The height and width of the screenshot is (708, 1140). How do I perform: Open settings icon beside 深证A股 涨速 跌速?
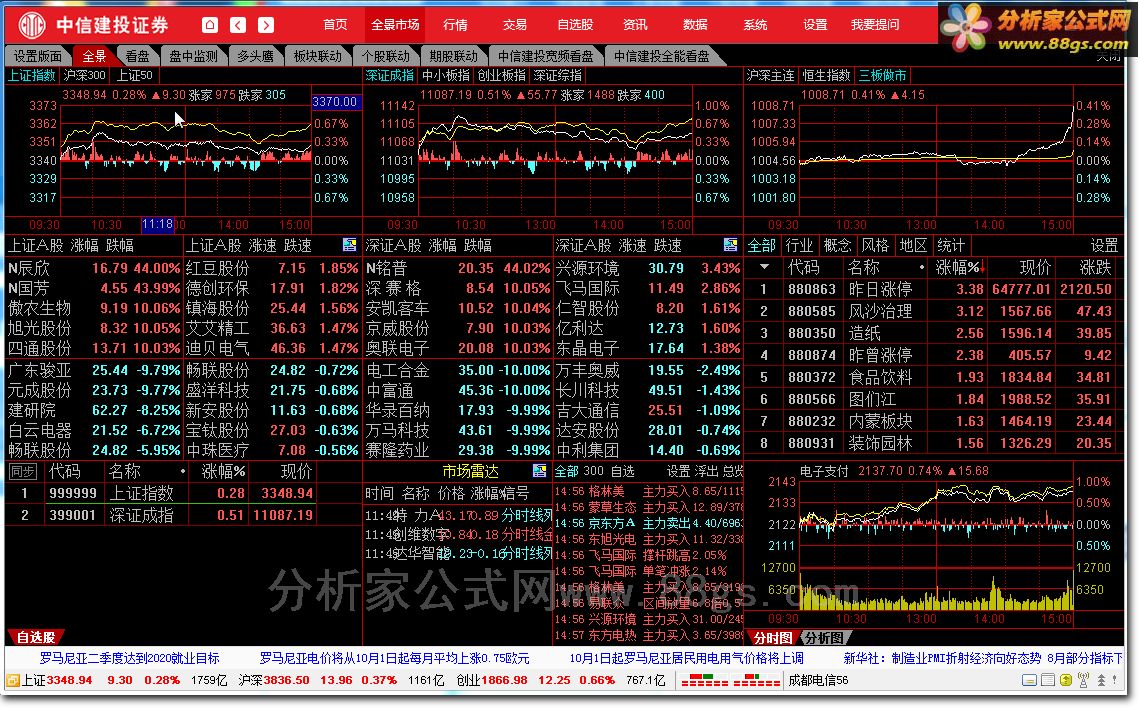(731, 245)
